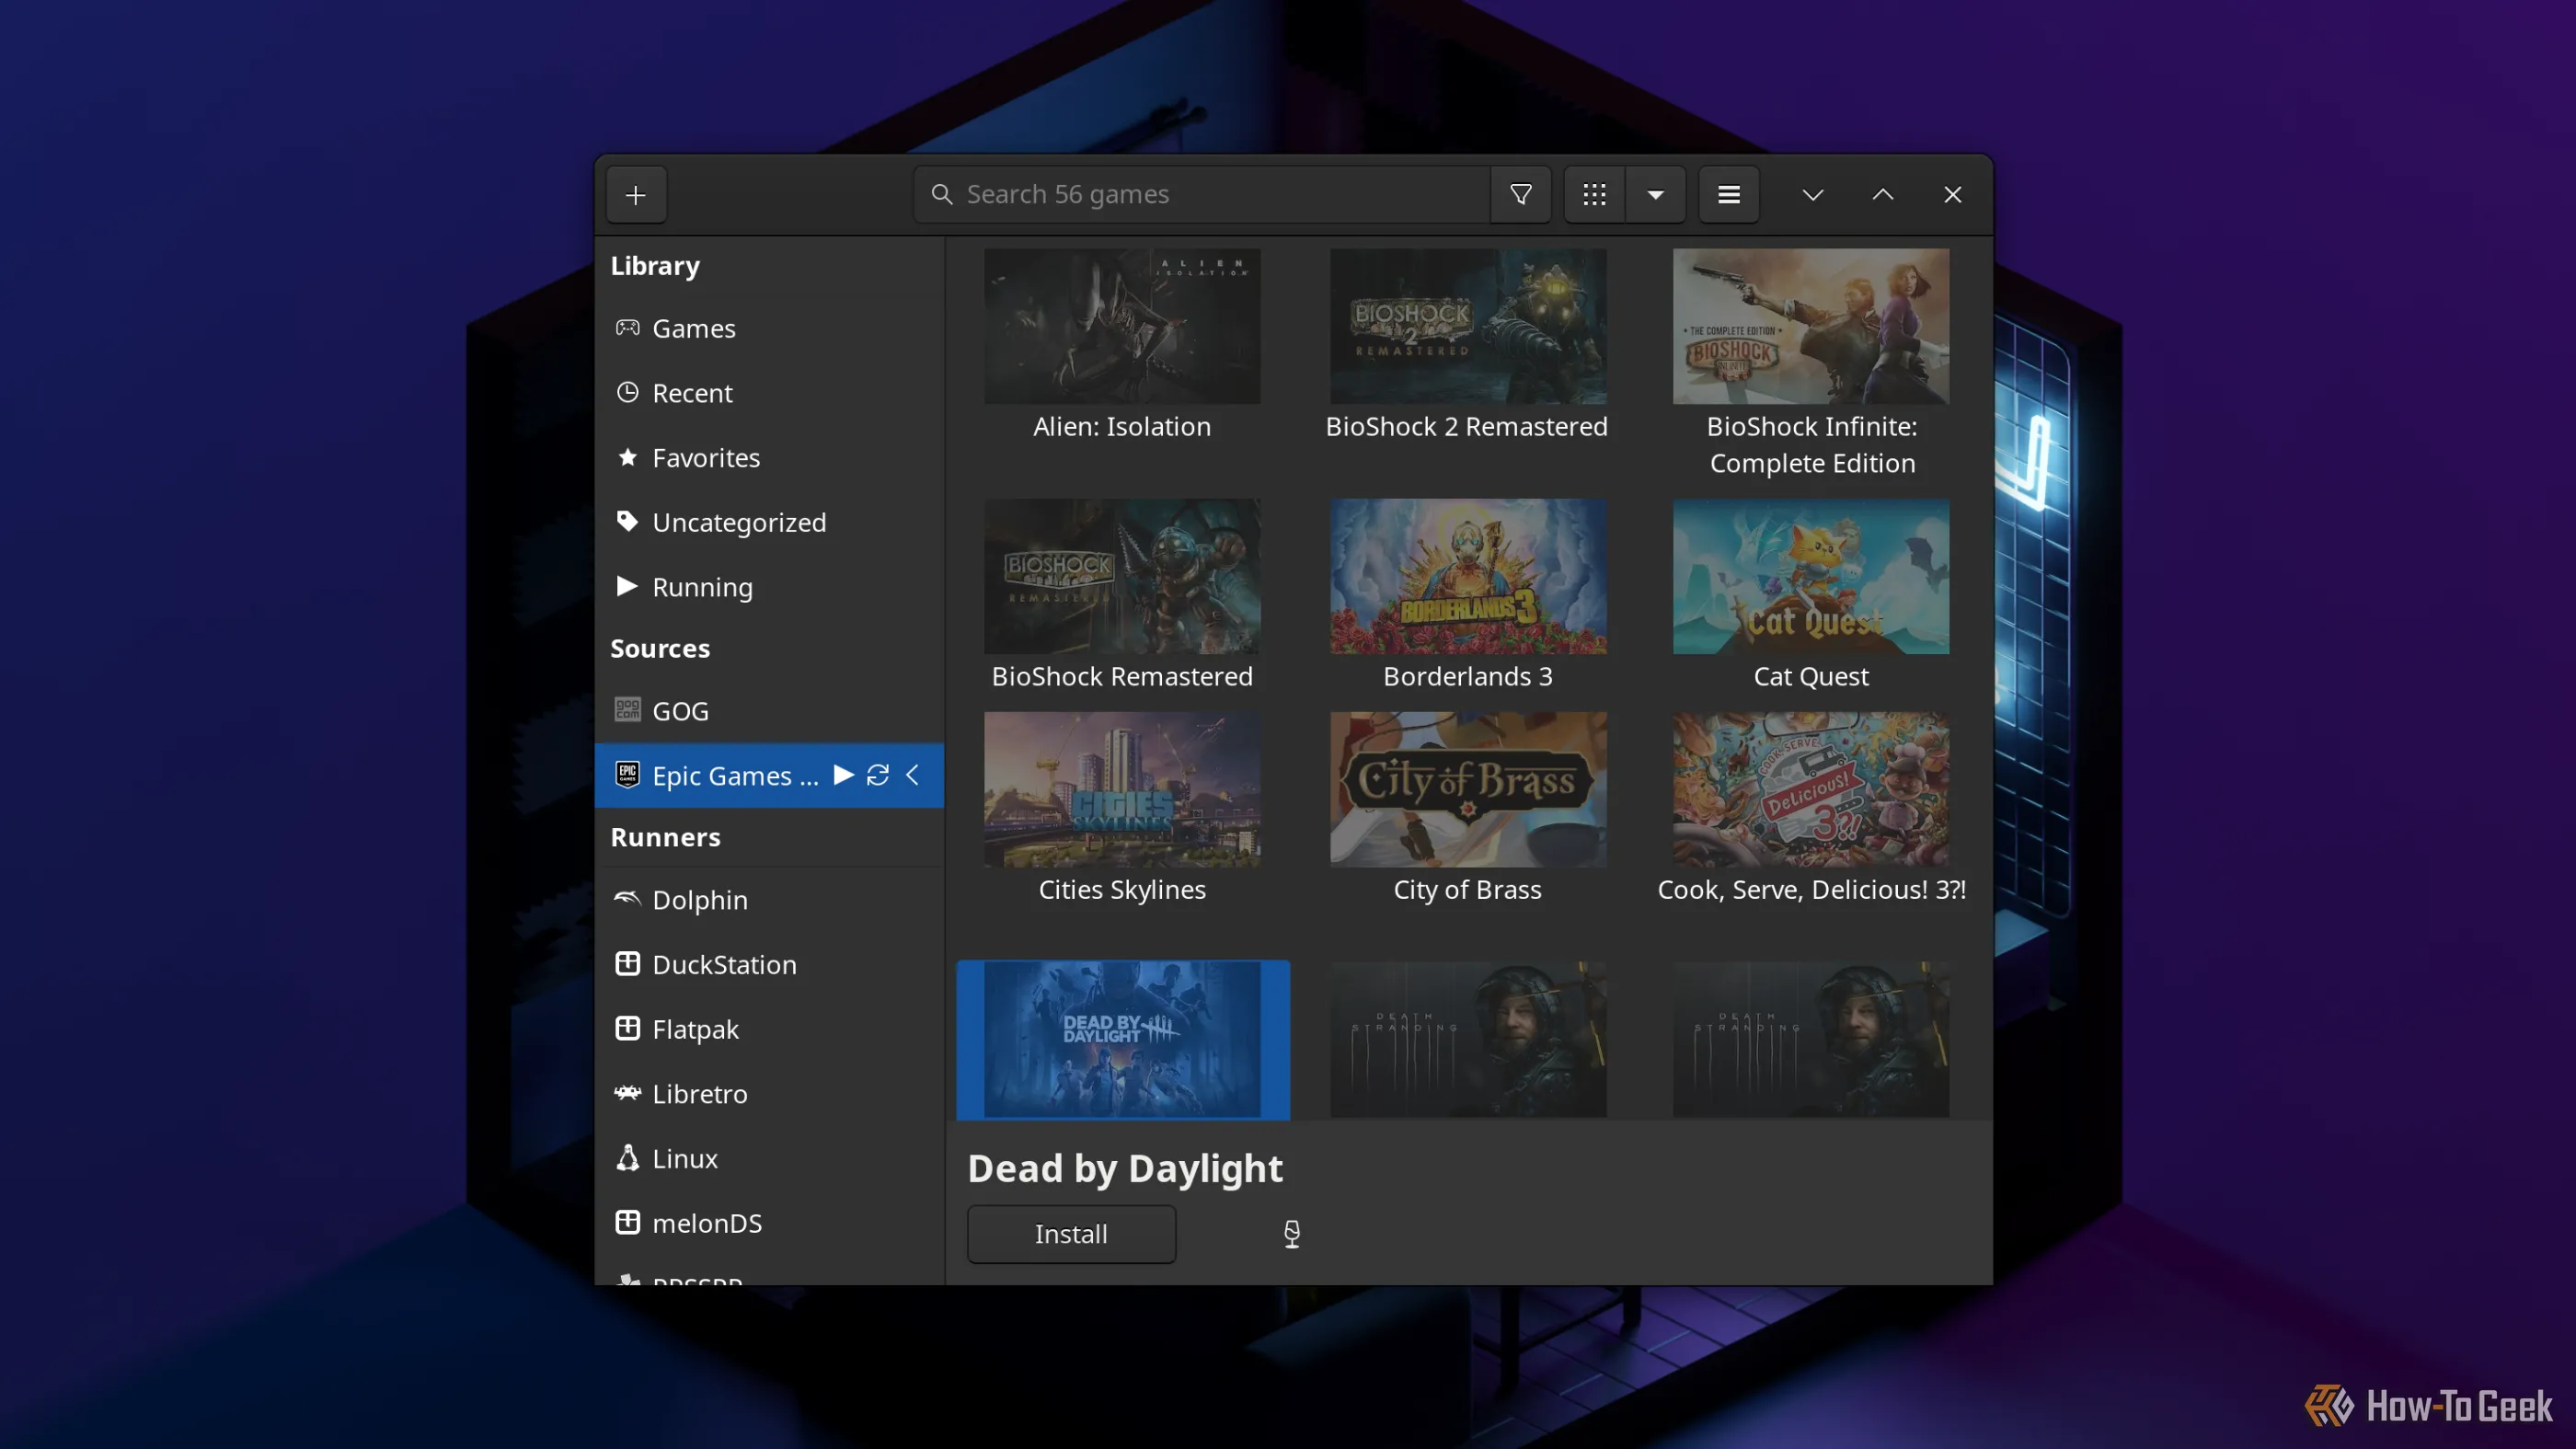
Task: Switch to grid view icon
Action: coord(1594,194)
